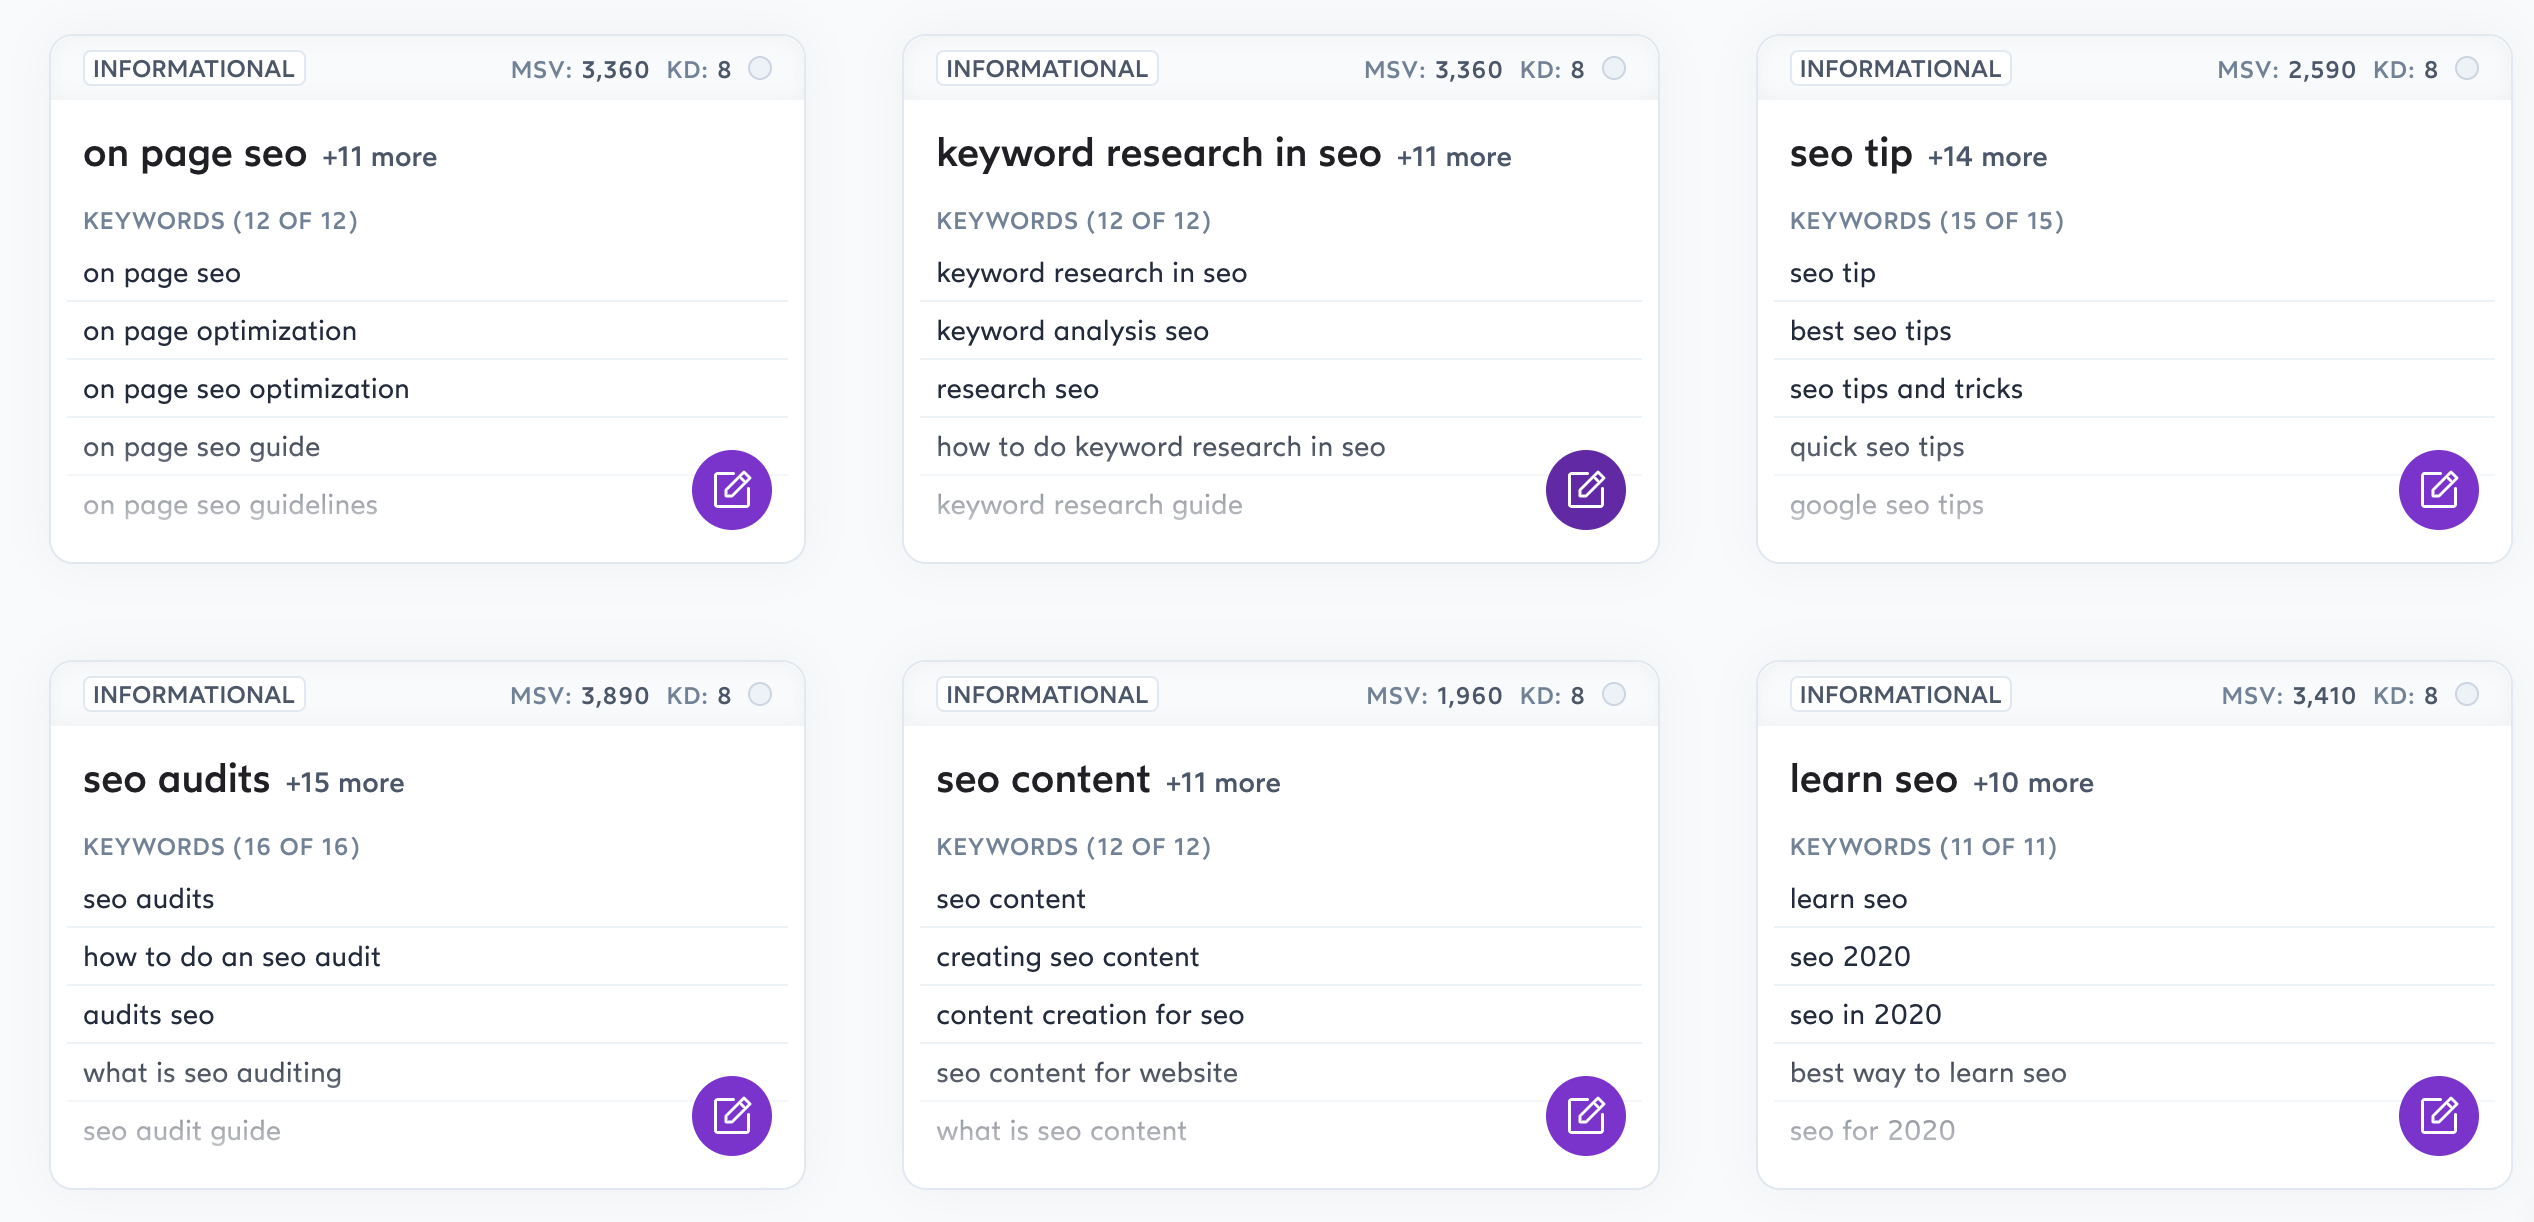Click the INFORMATIONAL tag on 'seo tip' card

(1900, 69)
